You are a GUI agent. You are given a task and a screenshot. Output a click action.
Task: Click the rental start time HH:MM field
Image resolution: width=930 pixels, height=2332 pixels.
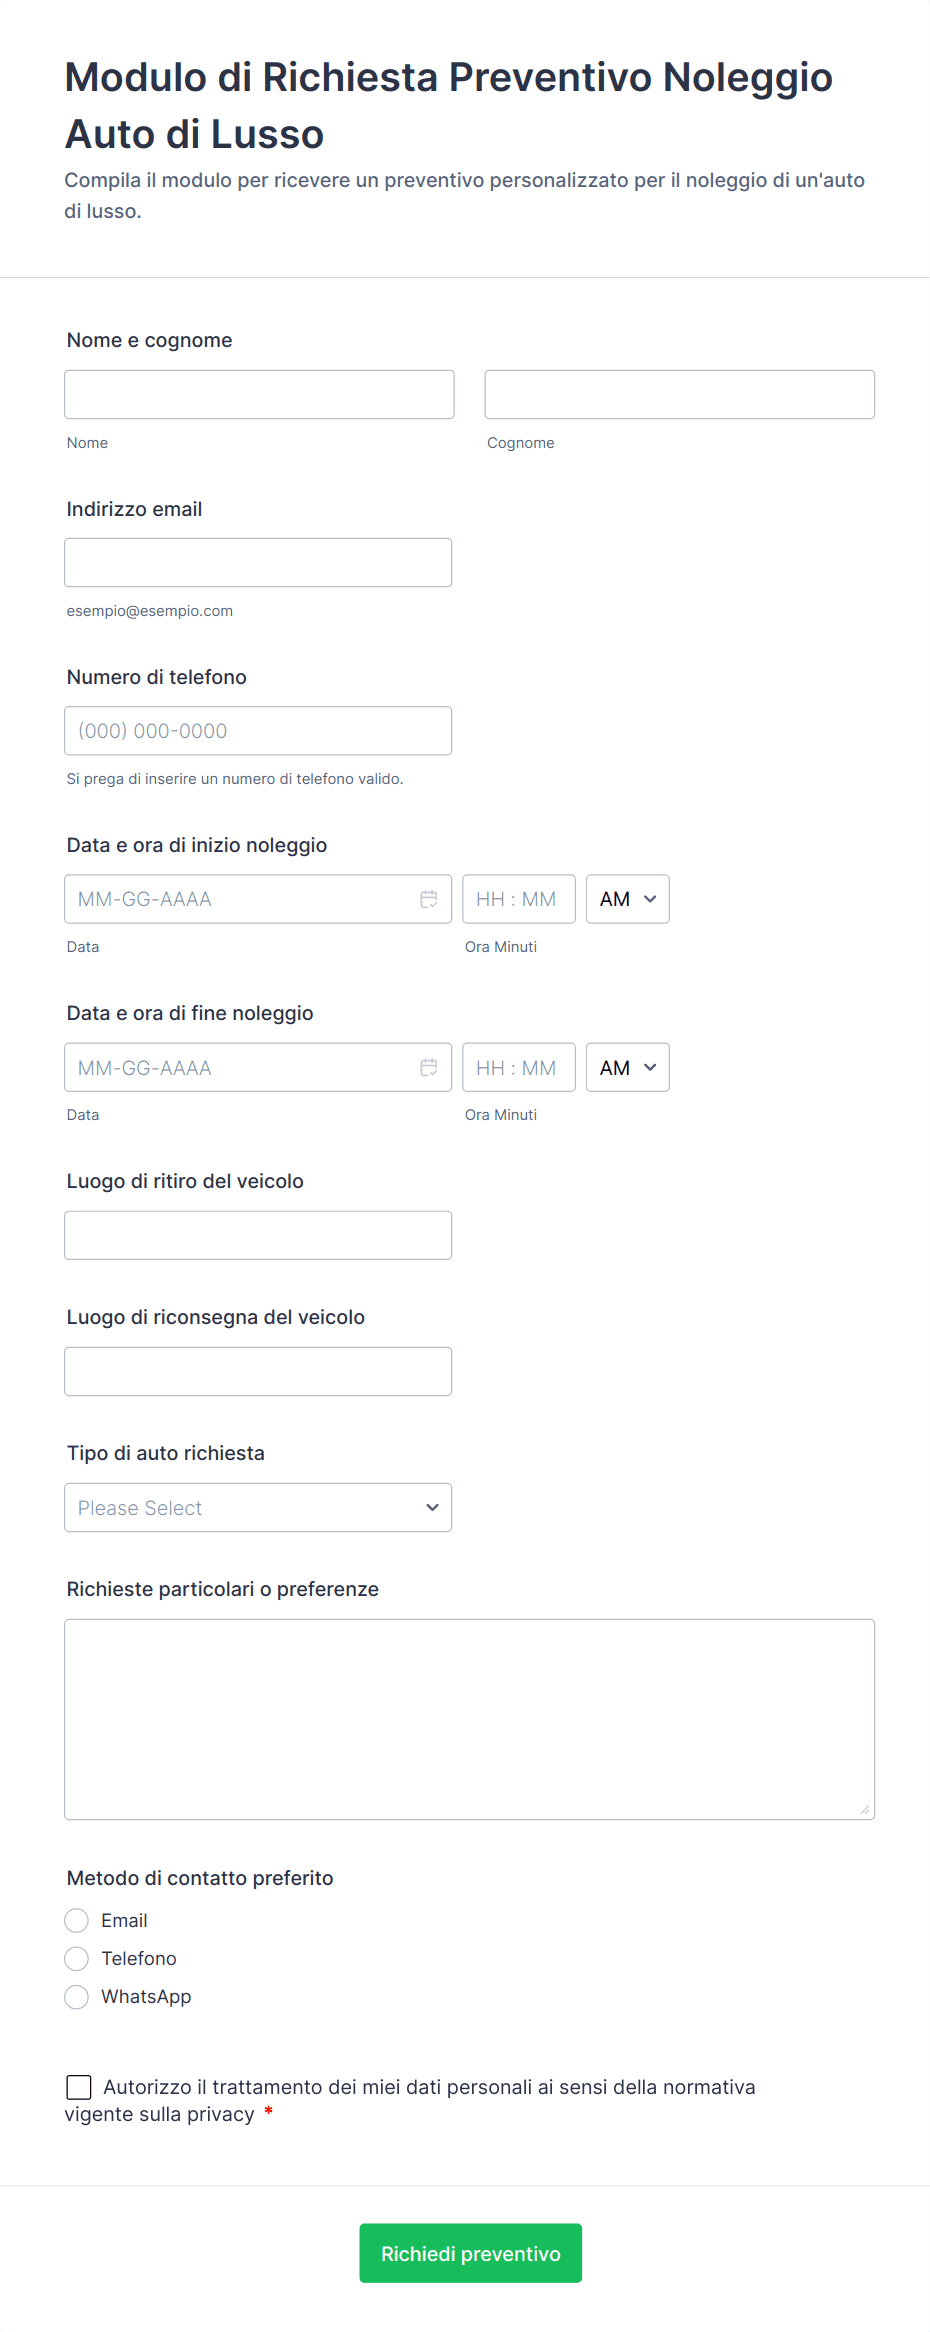point(518,899)
